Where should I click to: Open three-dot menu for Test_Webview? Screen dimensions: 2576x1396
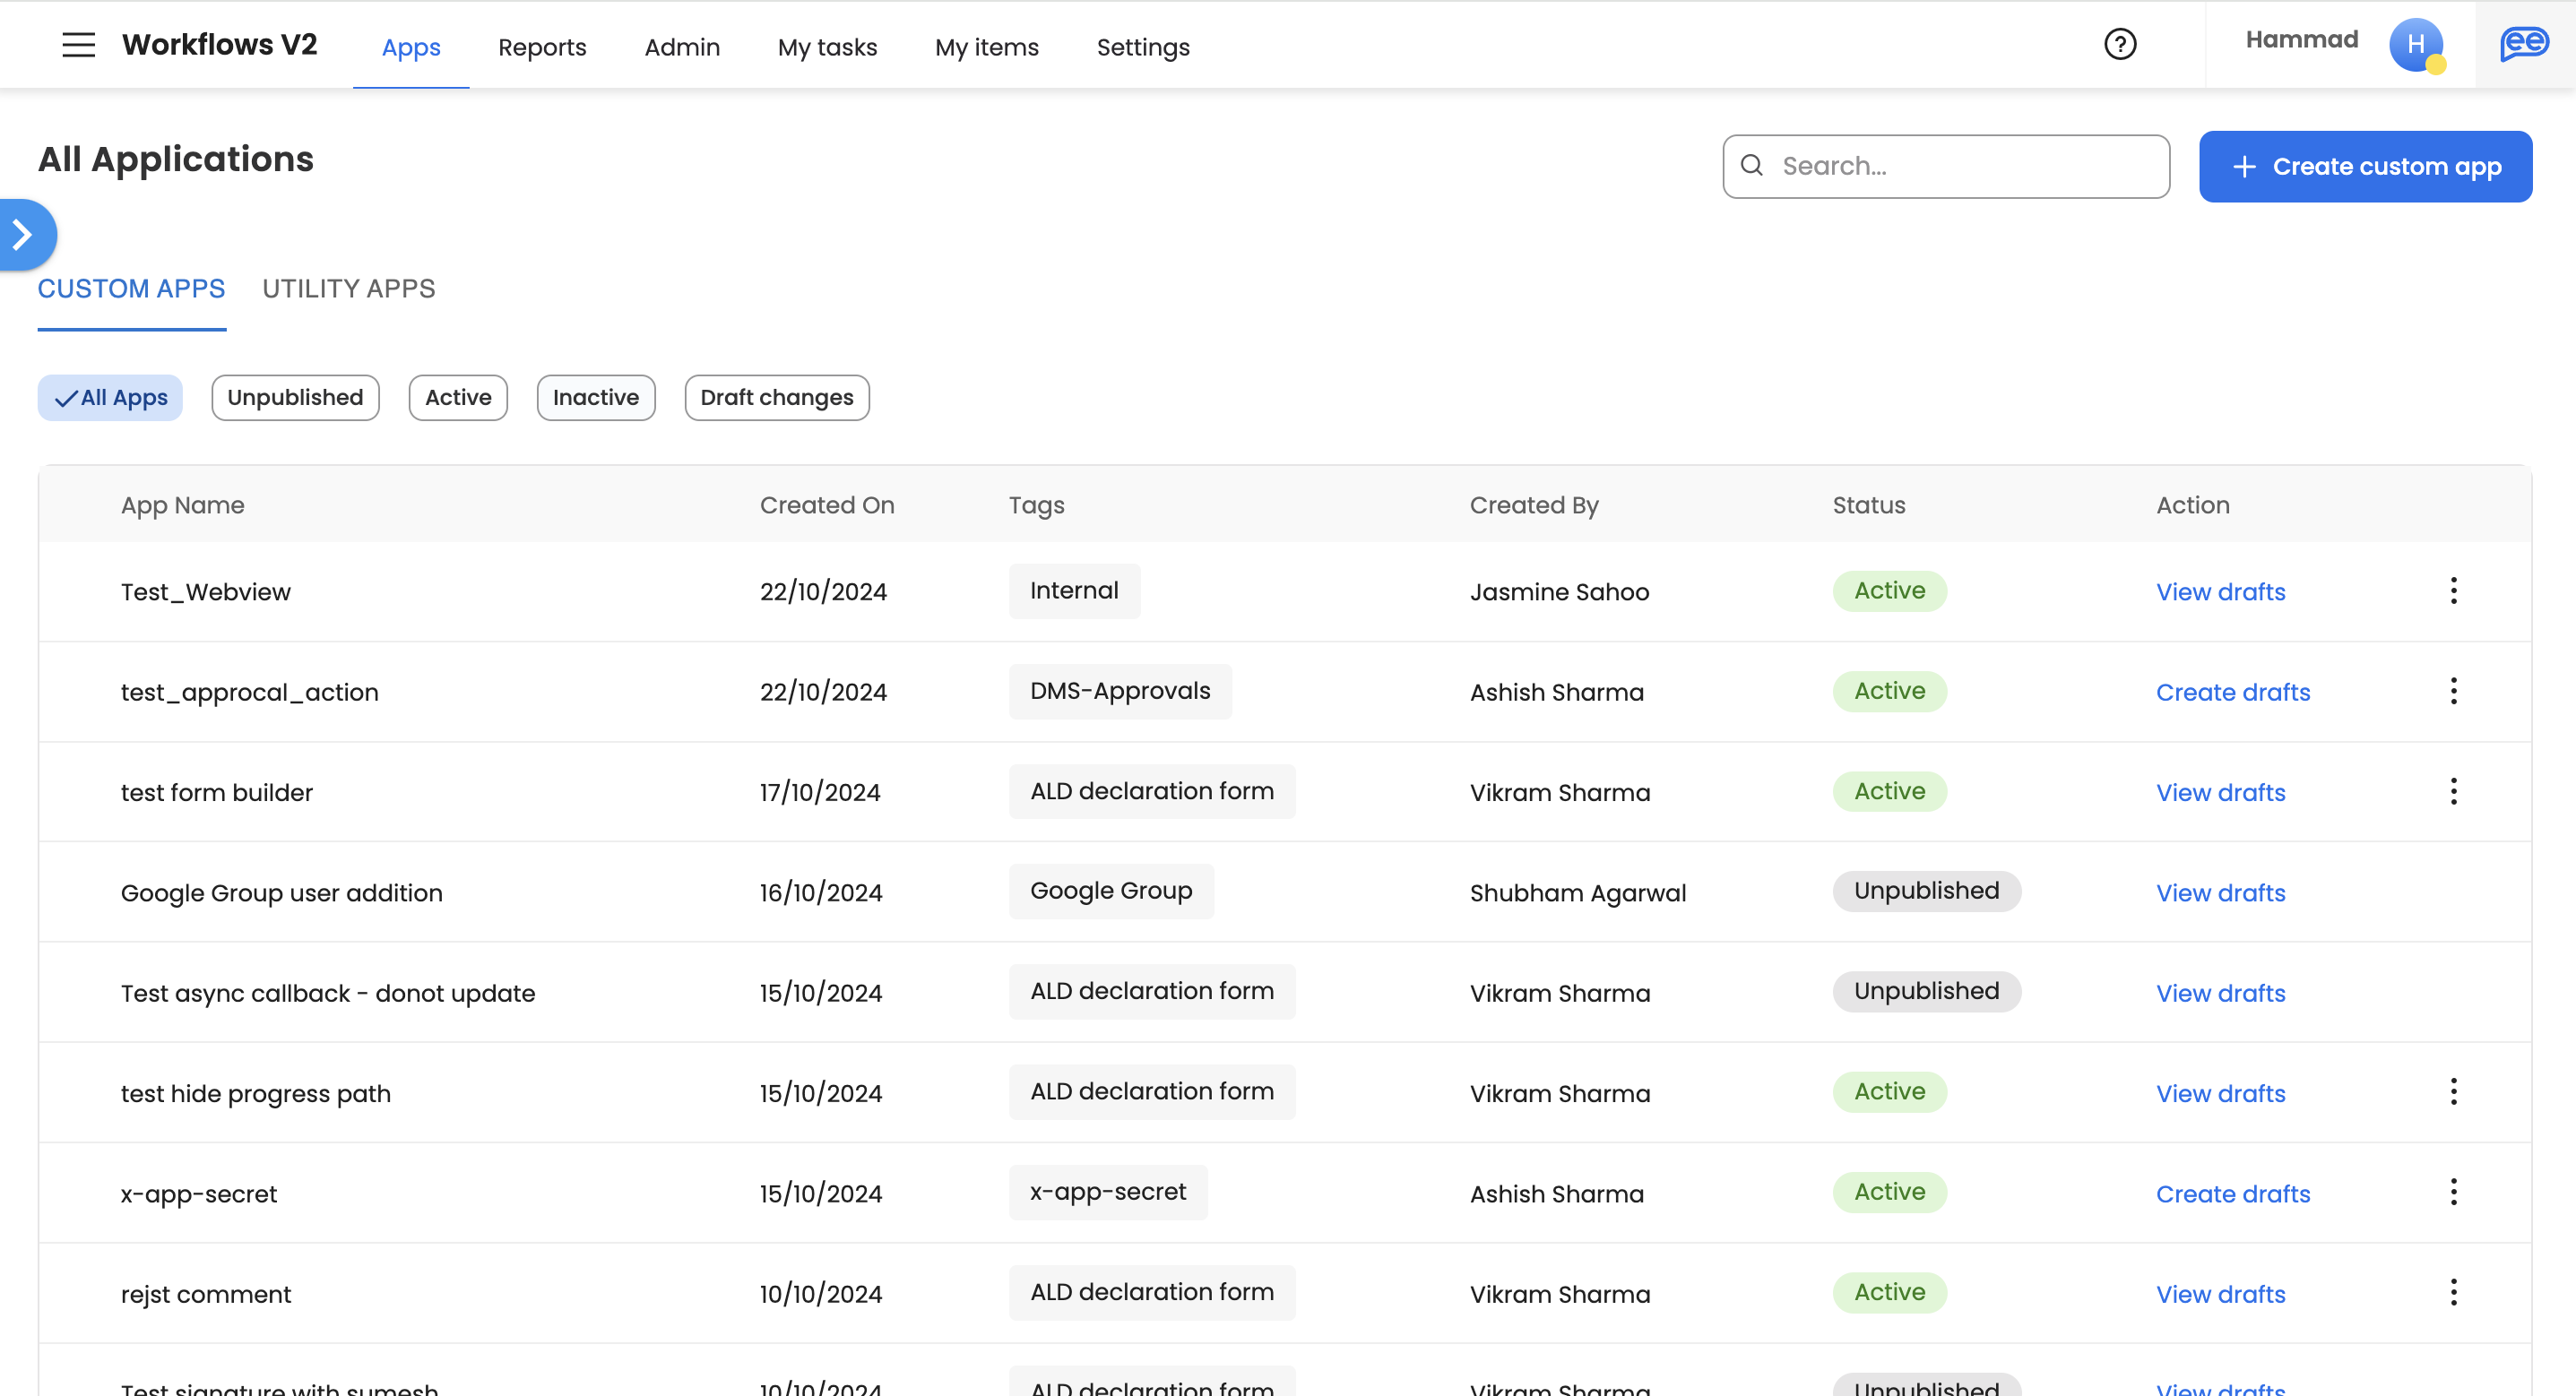pos(2453,591)
